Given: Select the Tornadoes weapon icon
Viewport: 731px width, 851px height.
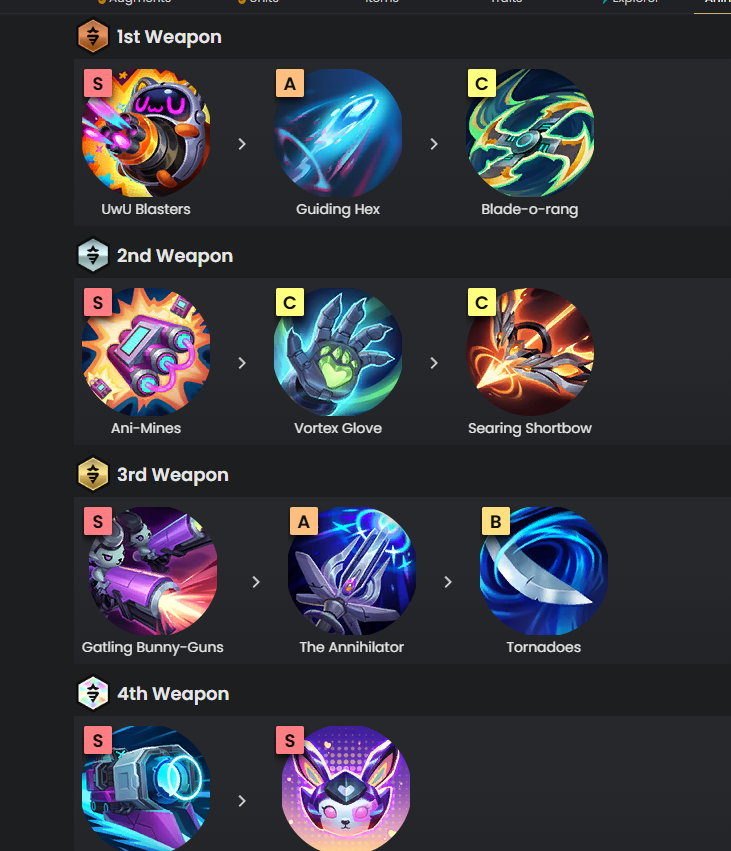Looking at the screenshot, I should pos(544,571).
